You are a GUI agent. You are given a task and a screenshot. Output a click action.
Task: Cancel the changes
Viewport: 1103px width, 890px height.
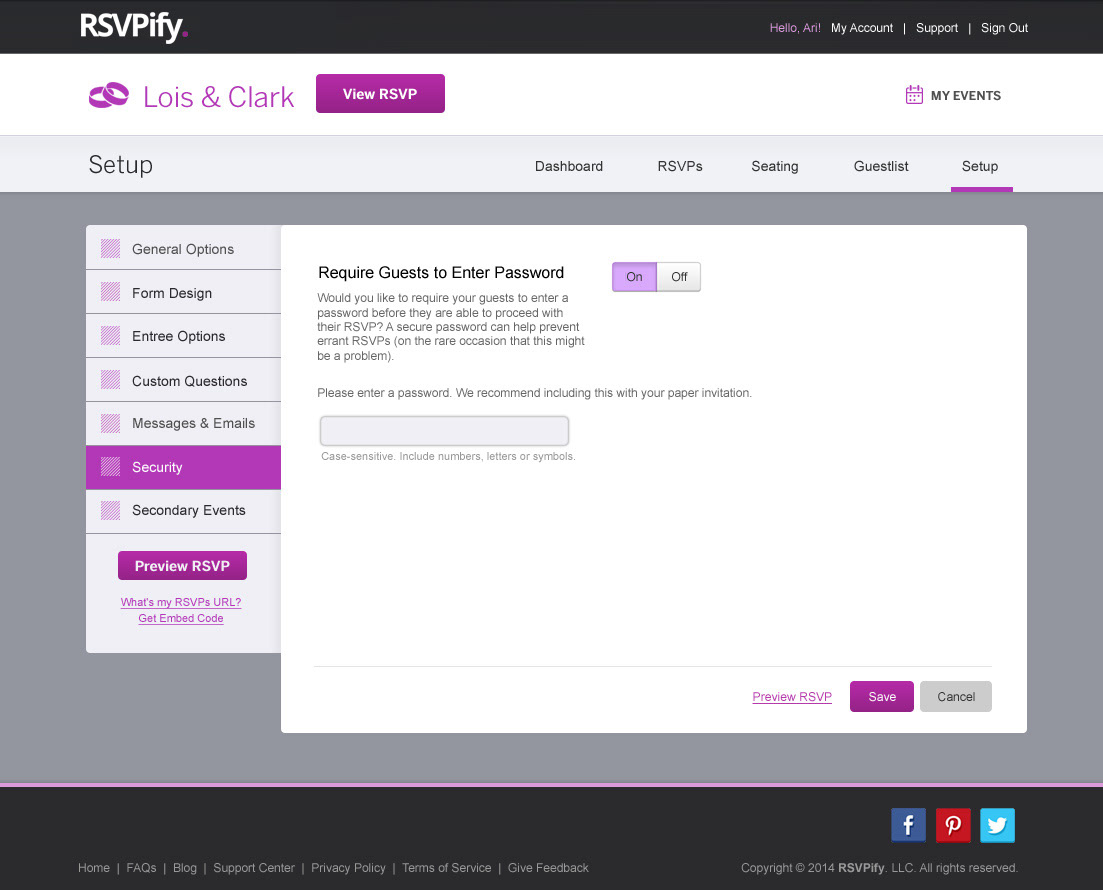coord(956,697)
